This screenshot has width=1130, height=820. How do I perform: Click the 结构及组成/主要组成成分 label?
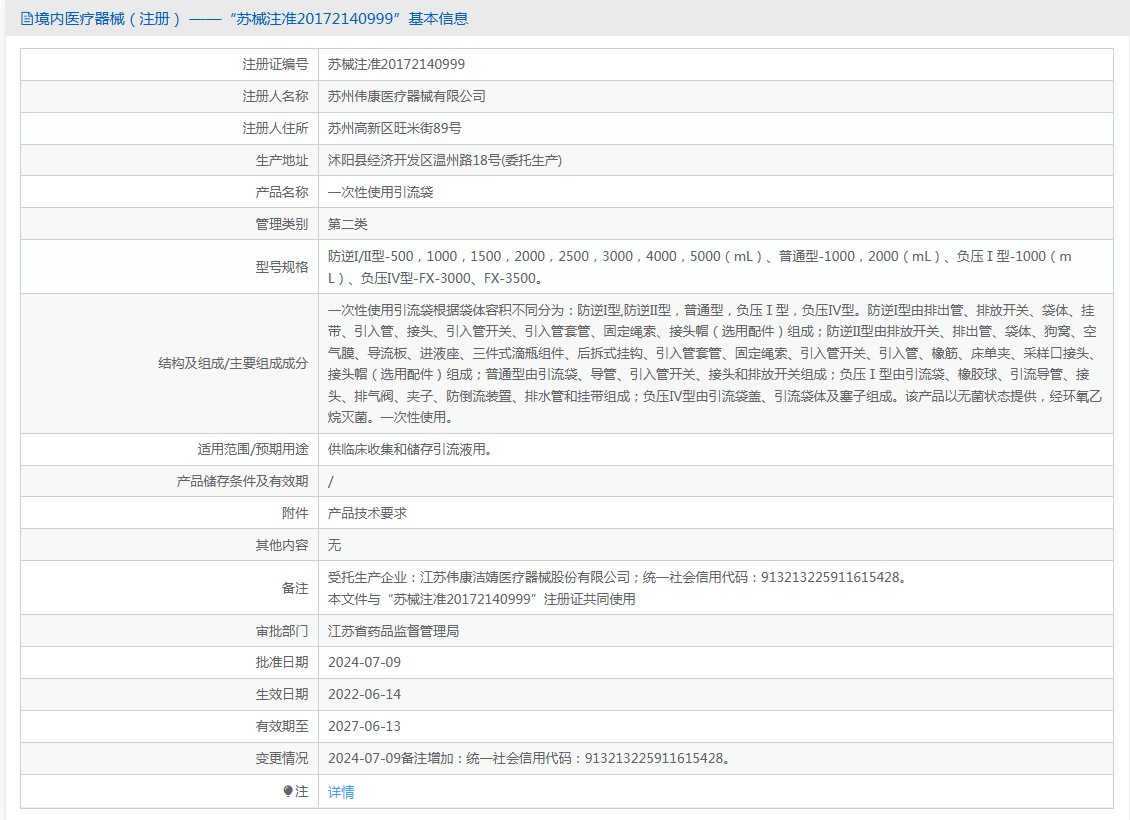[233, 363]
